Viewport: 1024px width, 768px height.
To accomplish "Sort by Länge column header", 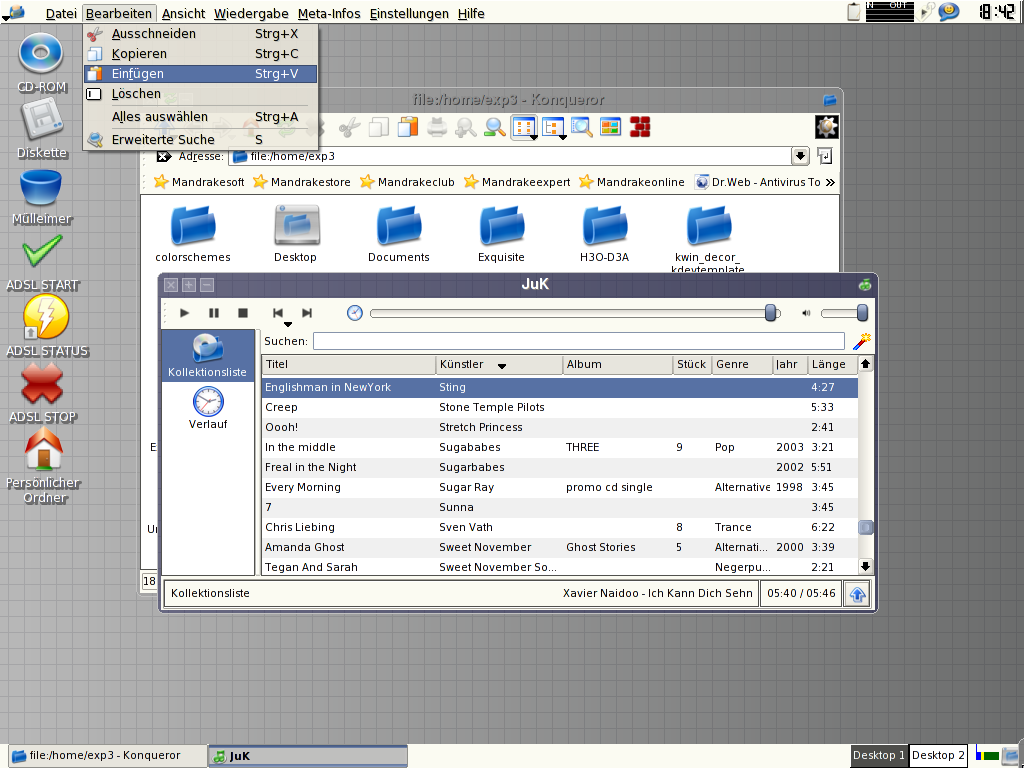I will [832, 364].
